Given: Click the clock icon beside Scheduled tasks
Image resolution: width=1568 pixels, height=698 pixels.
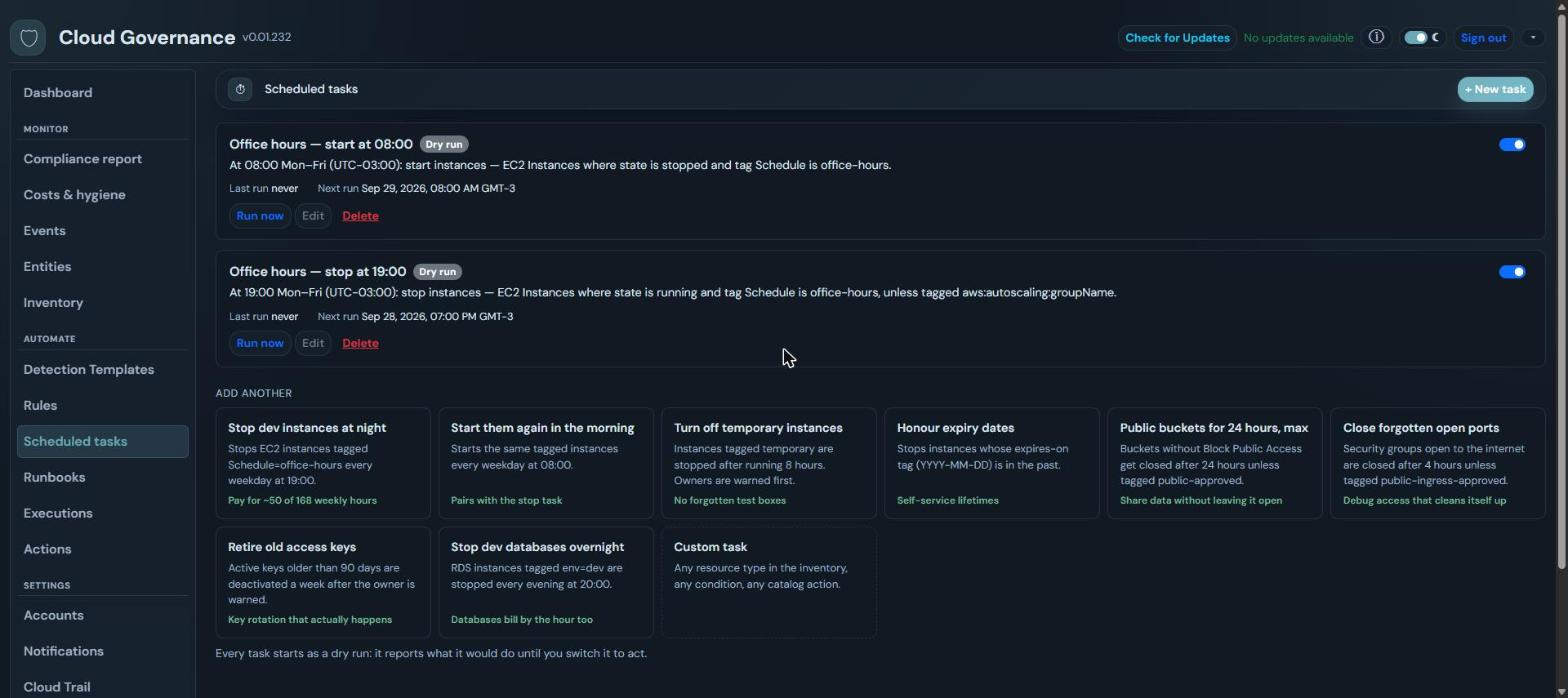Looking at the screenshot, I should pyautogui.click(x=240, y=89).
